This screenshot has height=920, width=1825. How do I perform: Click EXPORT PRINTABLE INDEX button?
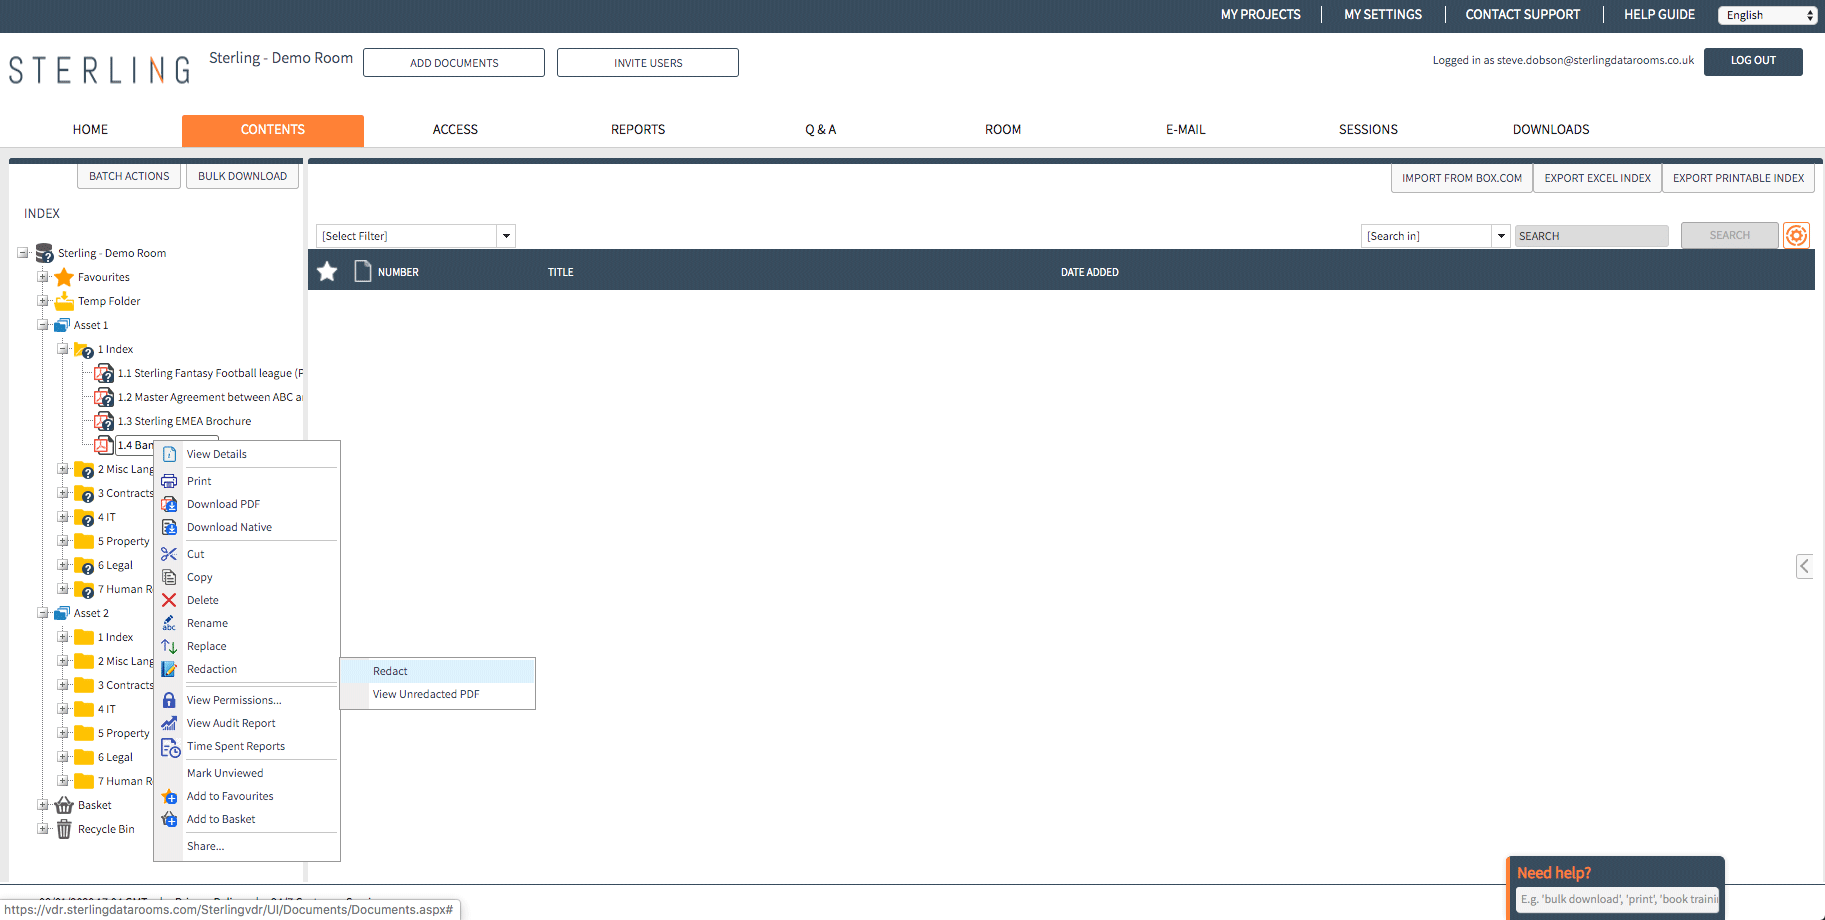pyautogui.click(x=1738, y=178)
